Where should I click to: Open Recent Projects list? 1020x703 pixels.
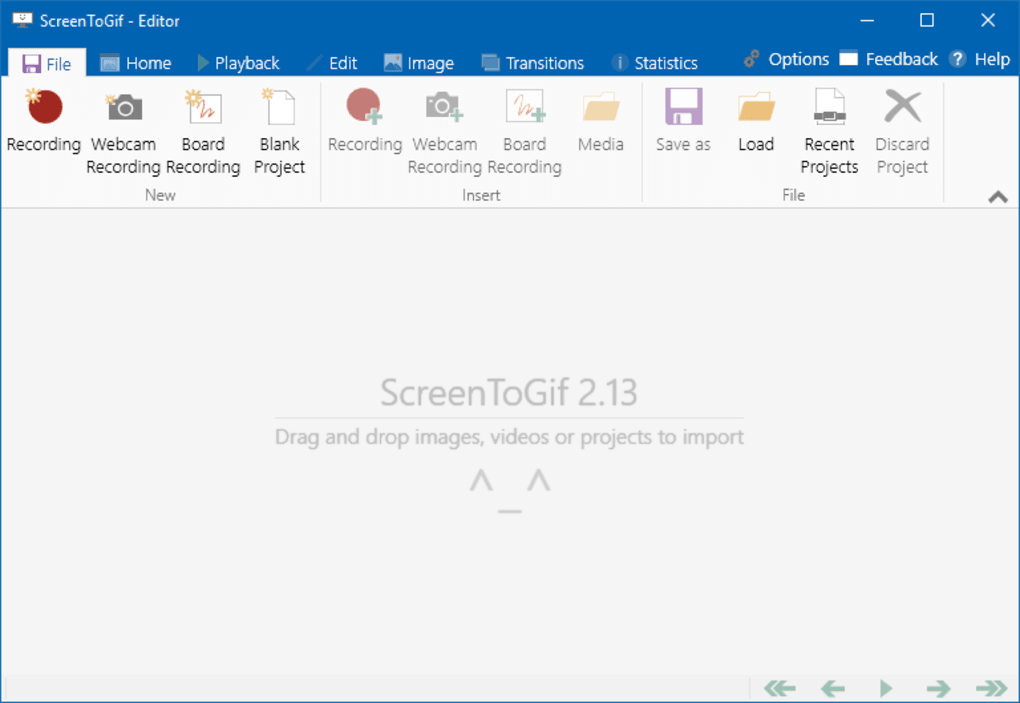coord(829,107)
